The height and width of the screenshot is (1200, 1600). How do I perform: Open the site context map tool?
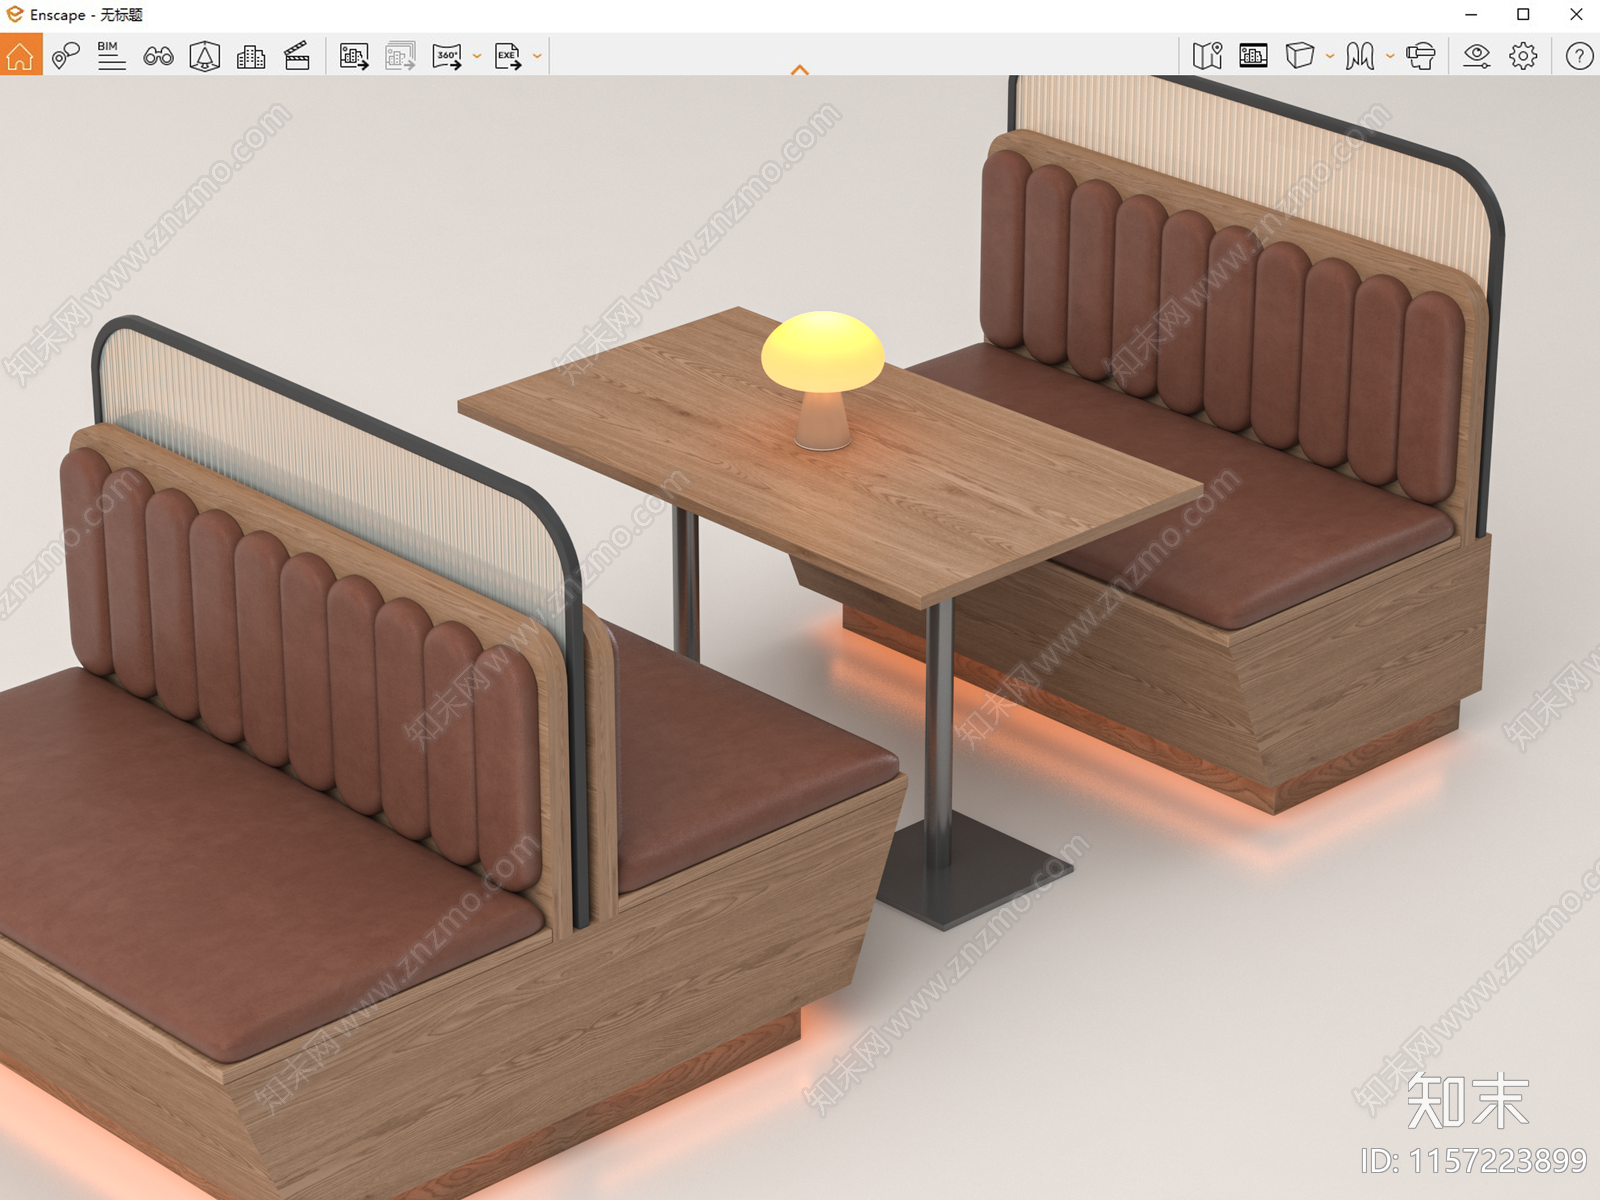pyautogui.click(x=1207, y=56)
